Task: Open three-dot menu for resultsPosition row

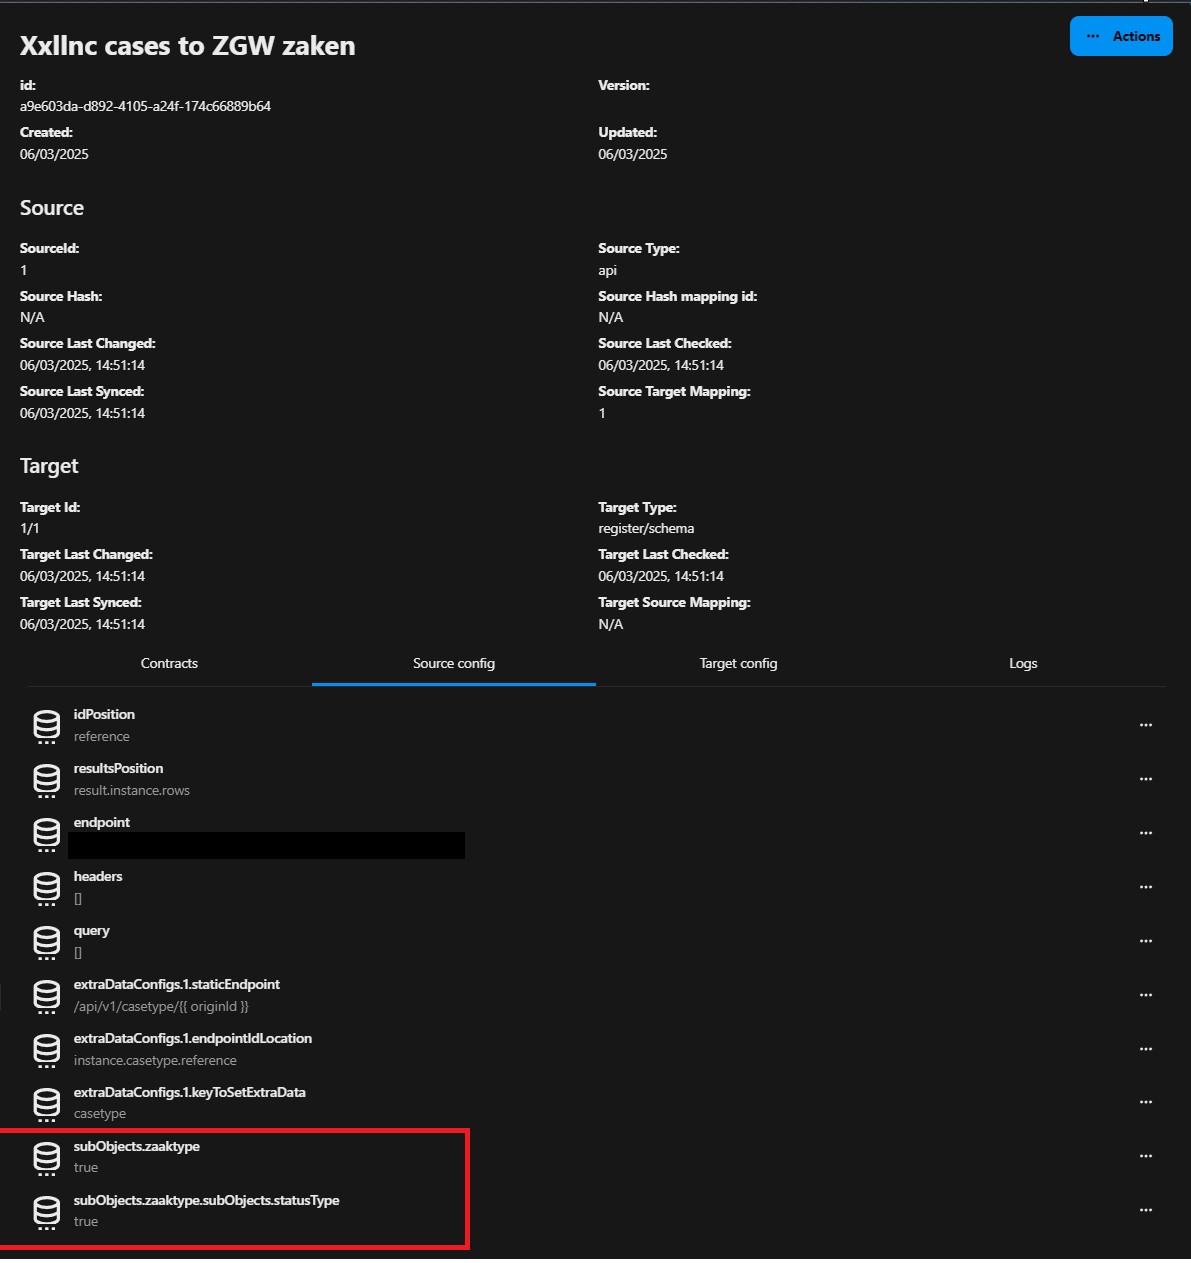Action: click(x=1146, y=779)
